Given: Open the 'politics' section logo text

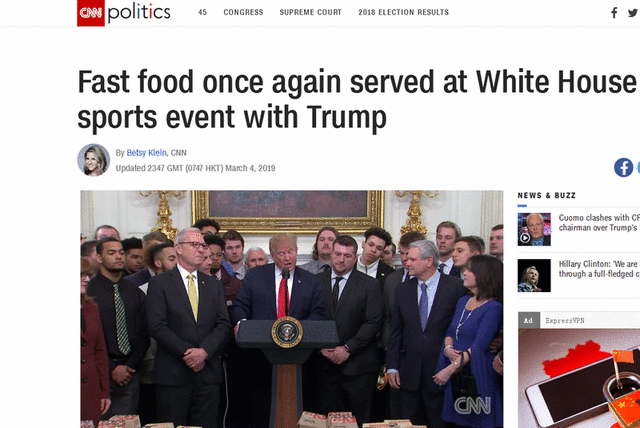Looking at the screenshot, I should pyautogui.click(x=139, y=13).
